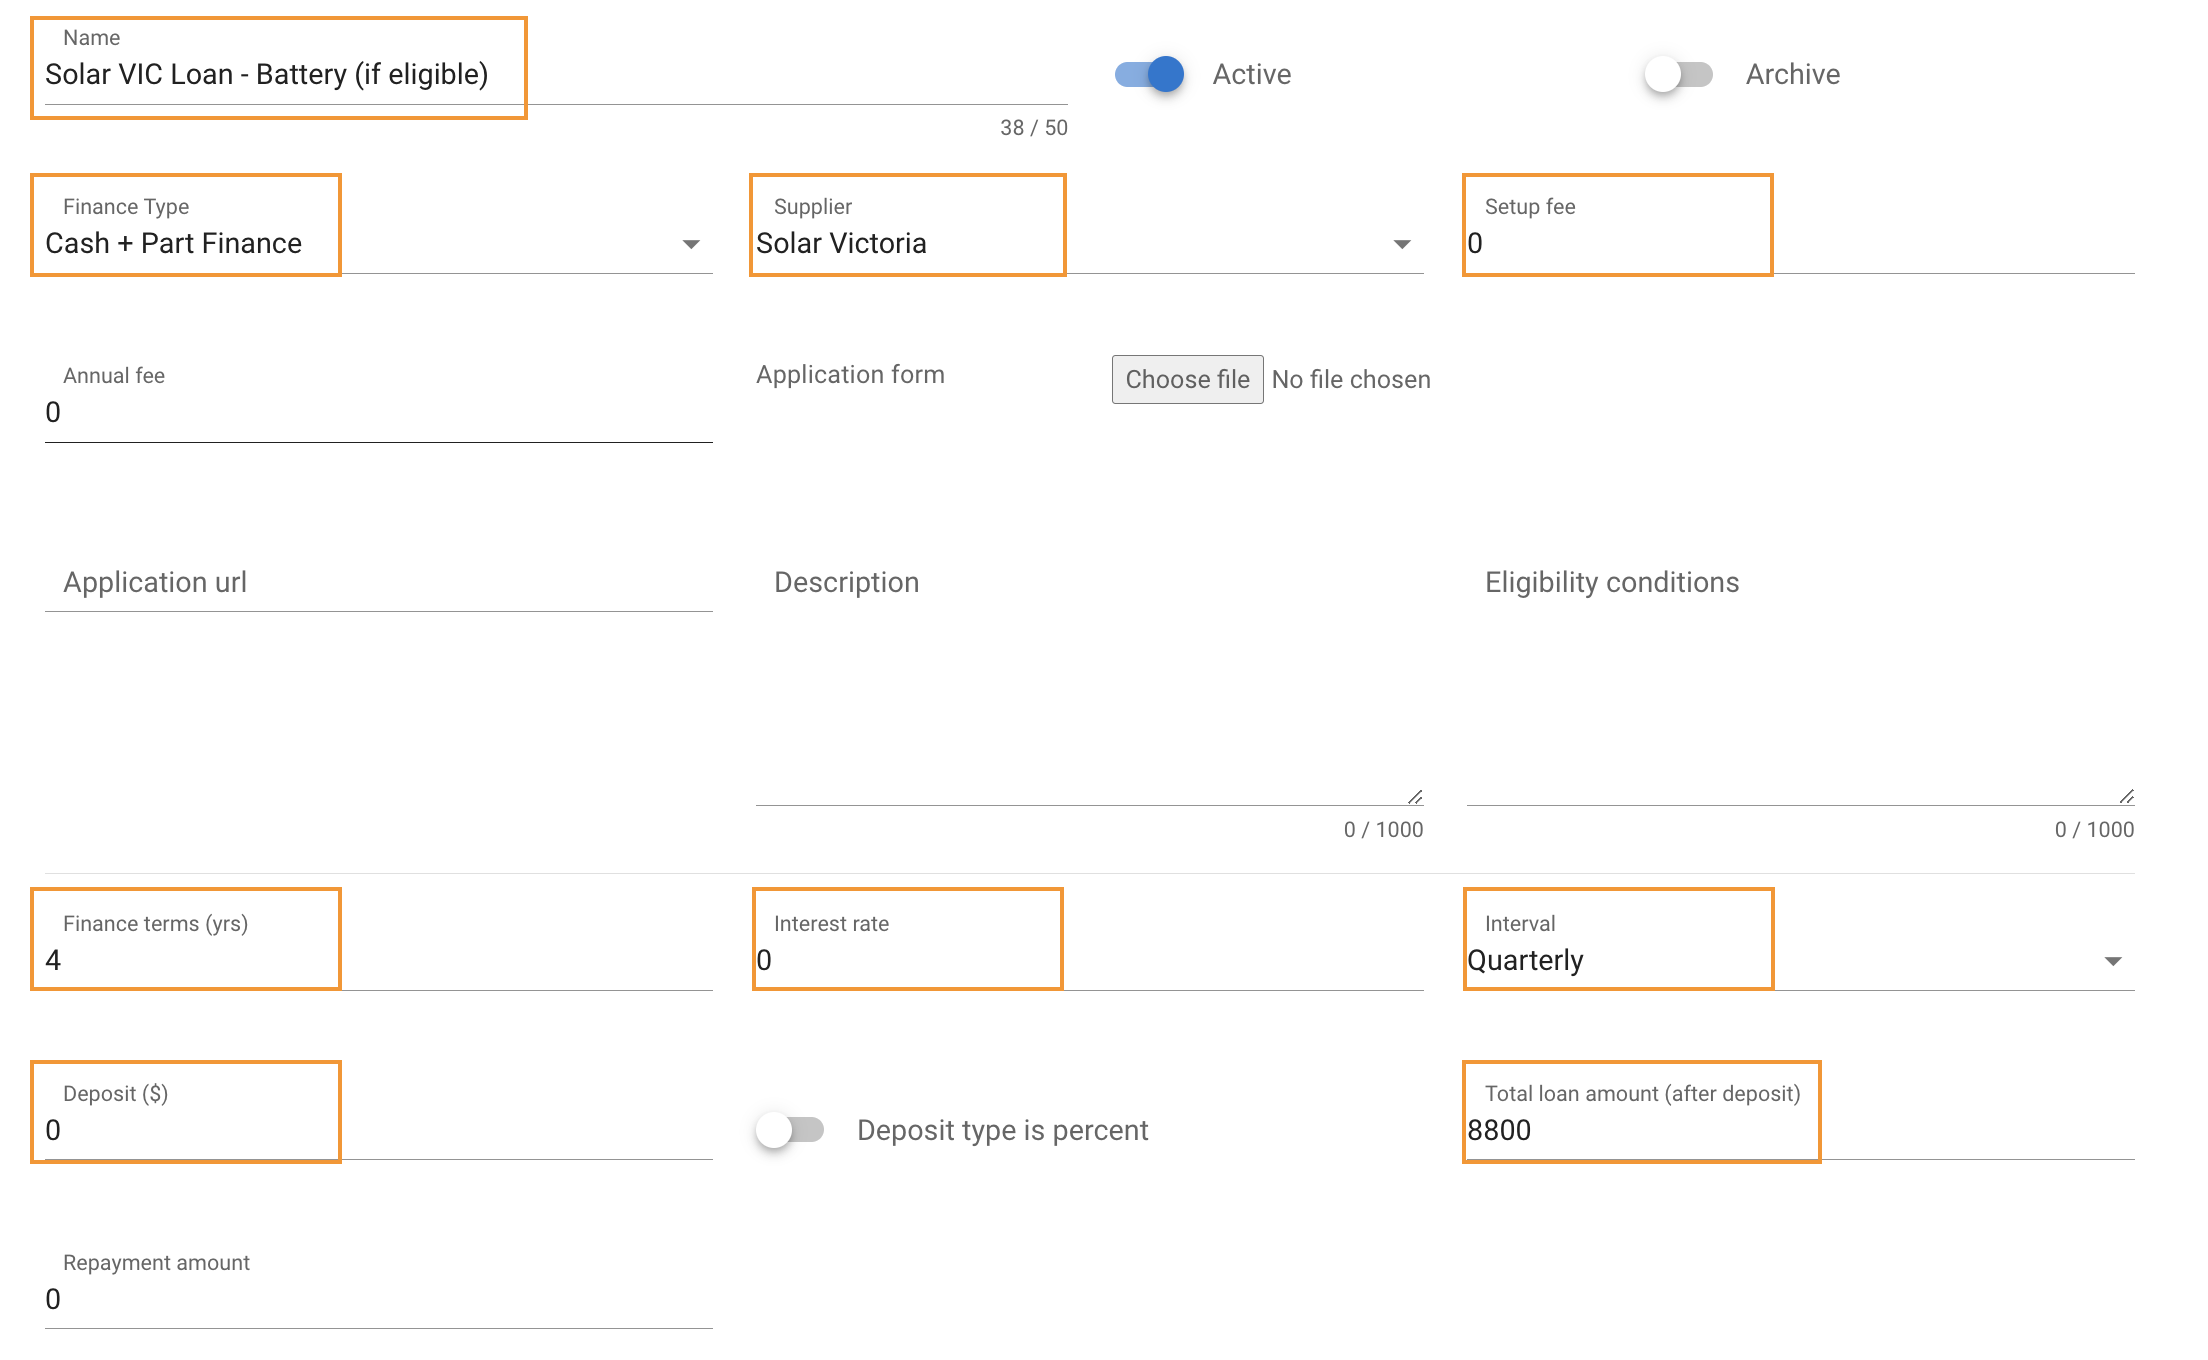Click the Description '0 / 1000' counter
Screen dimensions: 2208x1360
tap(1384, 830)
